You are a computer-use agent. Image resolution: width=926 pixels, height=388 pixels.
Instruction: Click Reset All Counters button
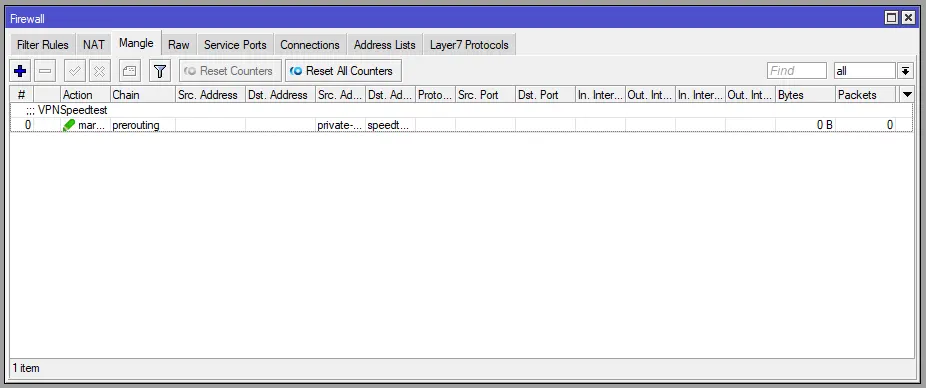tap(343, 71)
